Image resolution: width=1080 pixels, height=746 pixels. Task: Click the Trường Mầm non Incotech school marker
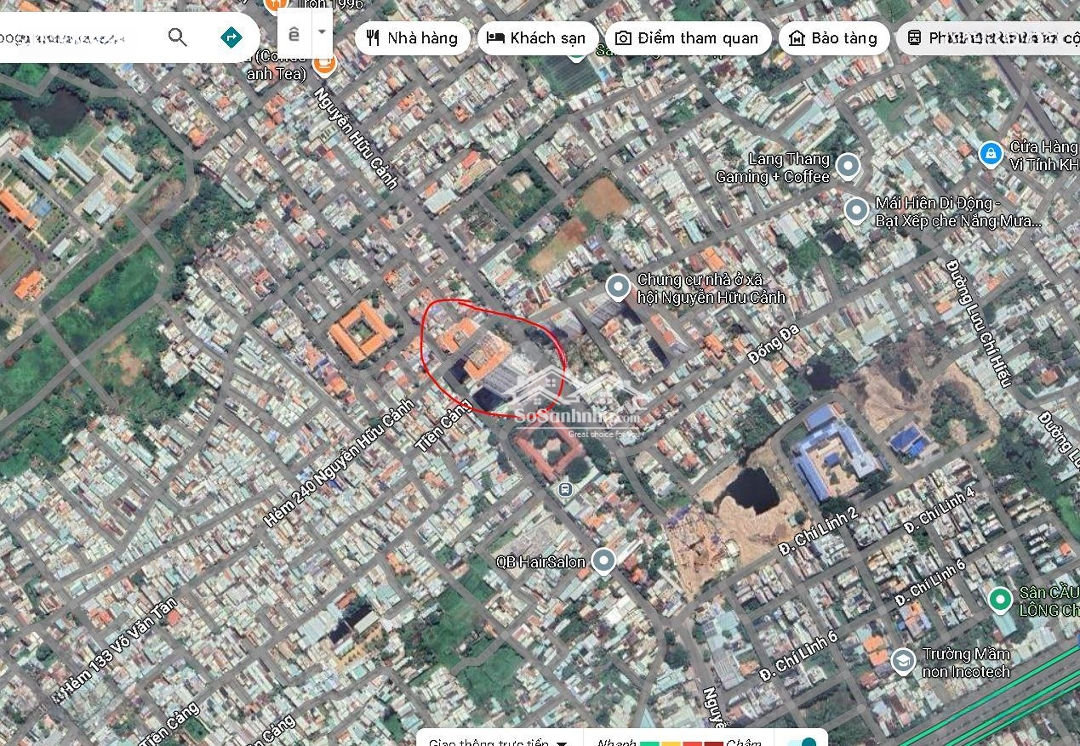tap(903, 660)
